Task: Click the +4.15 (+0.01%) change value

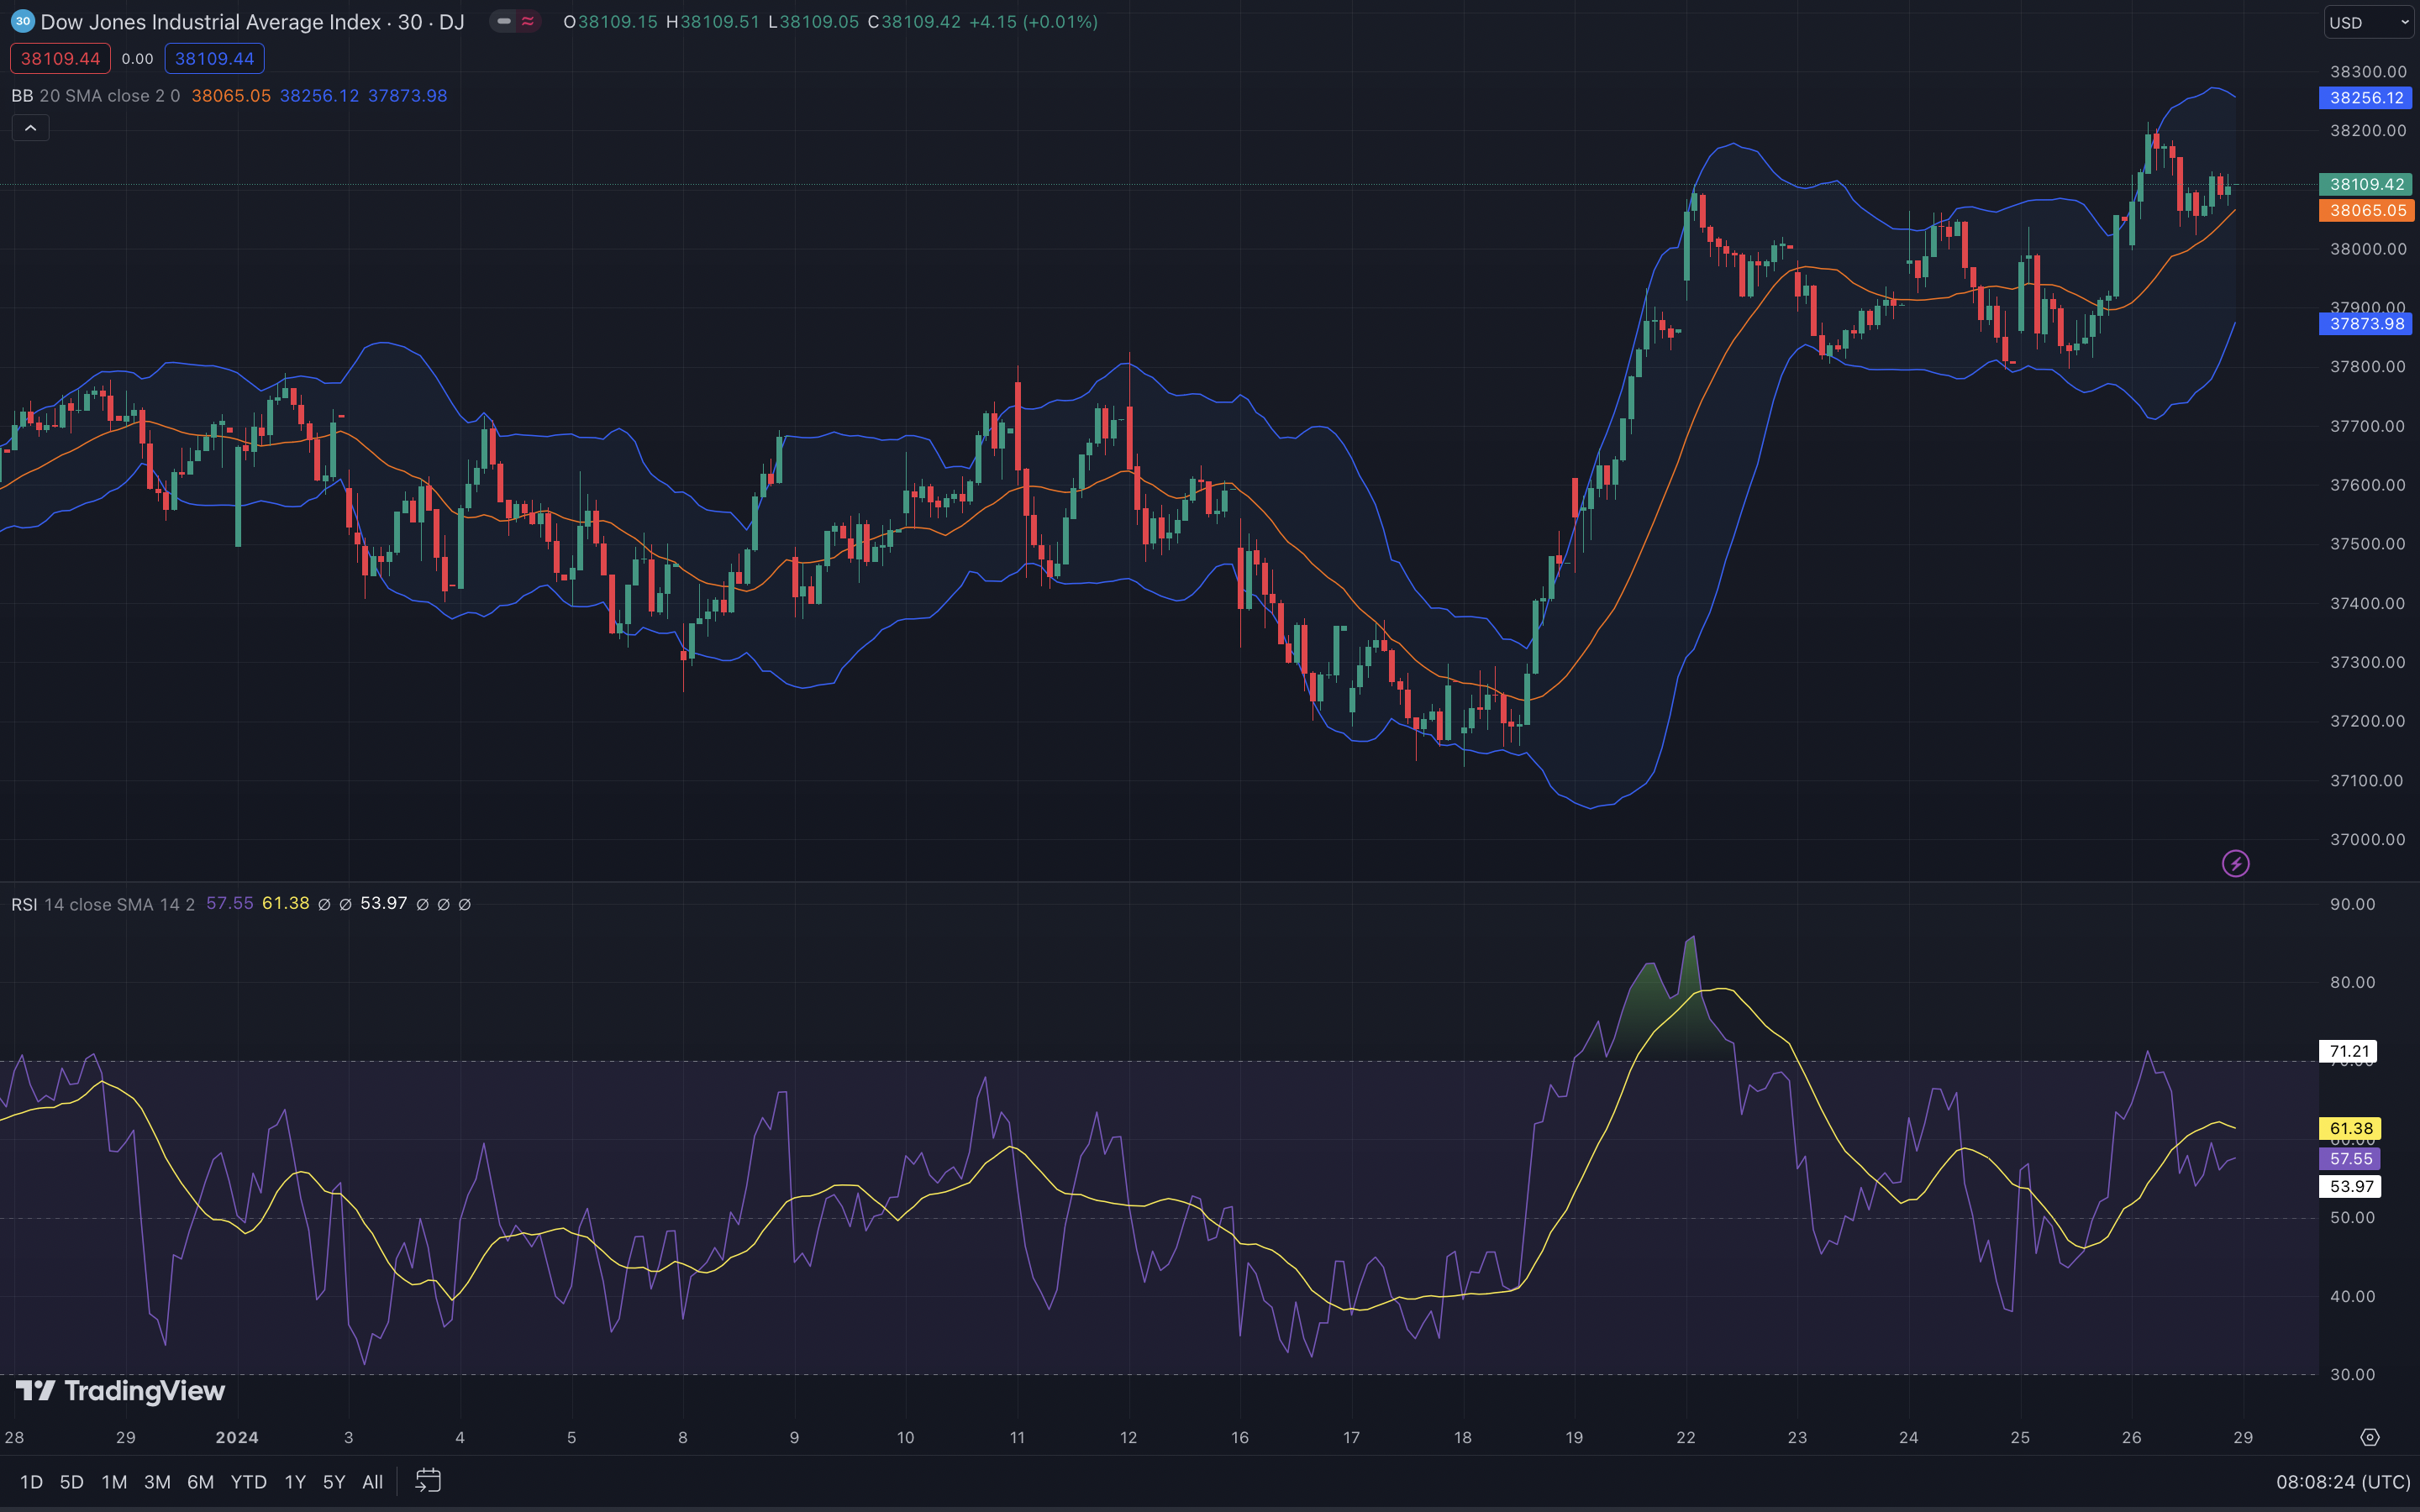Action: click(1033, 22)
